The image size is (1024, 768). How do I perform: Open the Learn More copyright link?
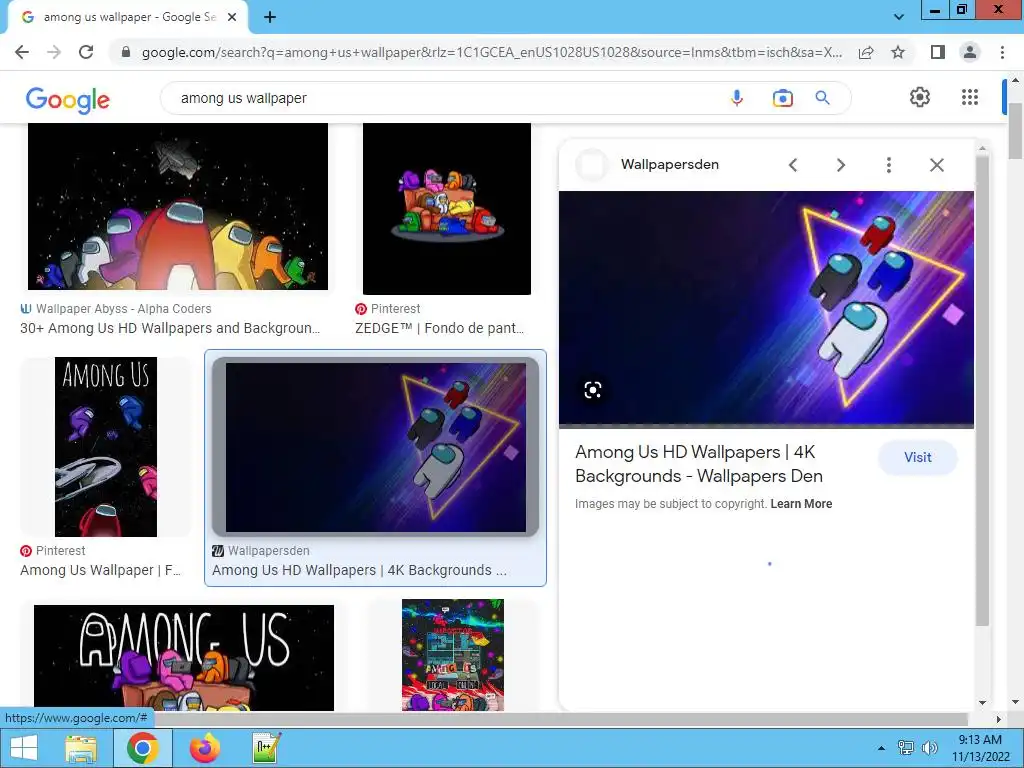[801, 504]
